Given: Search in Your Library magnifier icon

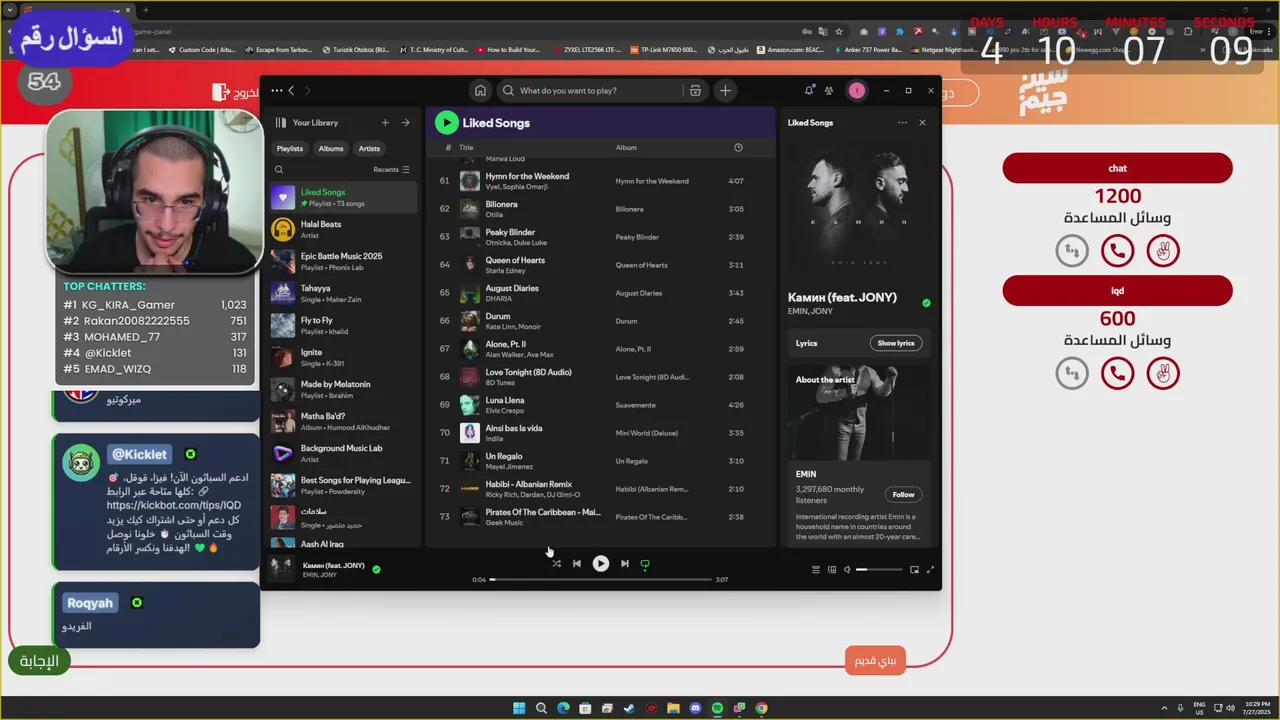Looking at the screenshot, I should click(279, 170).
